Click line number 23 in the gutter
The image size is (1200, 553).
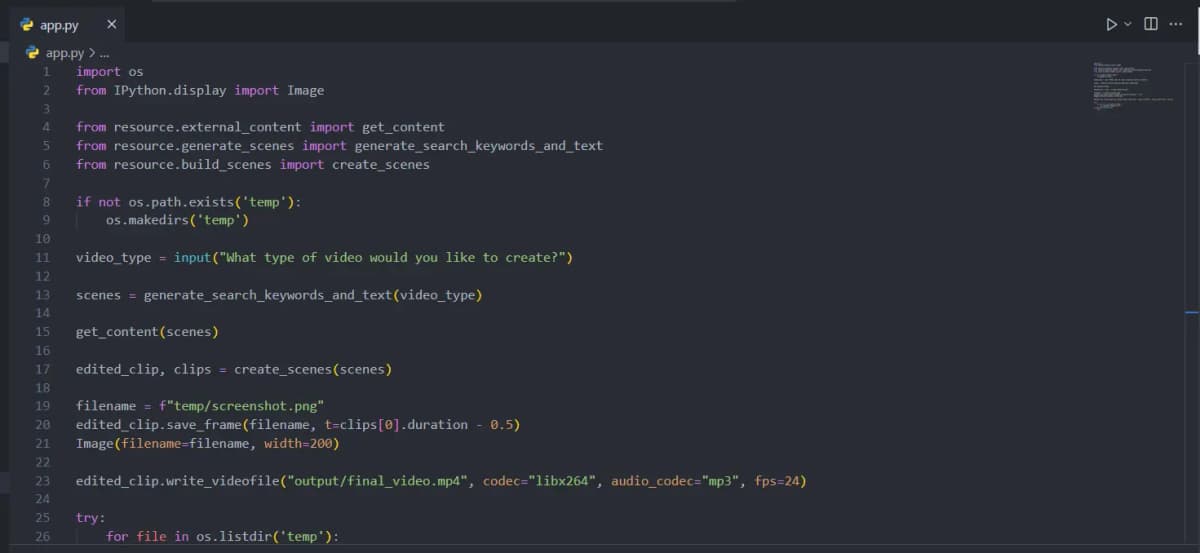click(42, 481)
